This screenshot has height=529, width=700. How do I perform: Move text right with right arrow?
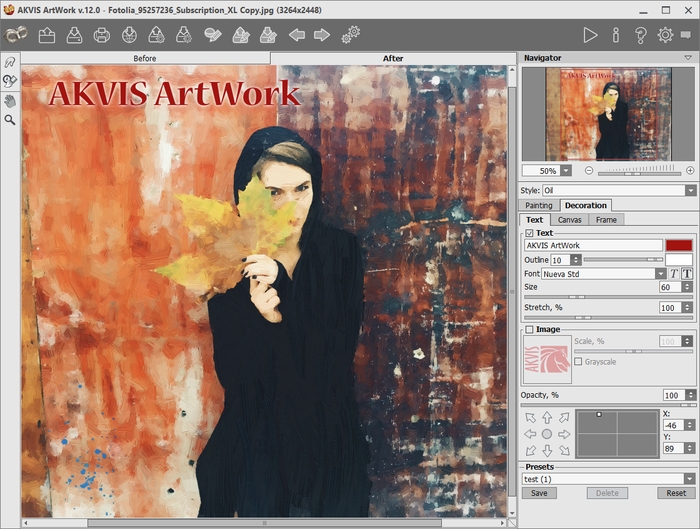pos(564,434)
